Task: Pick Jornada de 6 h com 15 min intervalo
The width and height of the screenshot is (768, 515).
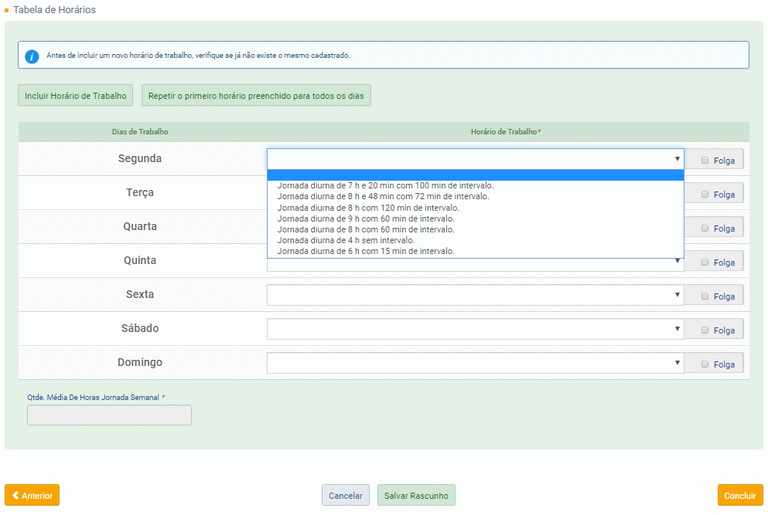Action: (365, 251)
